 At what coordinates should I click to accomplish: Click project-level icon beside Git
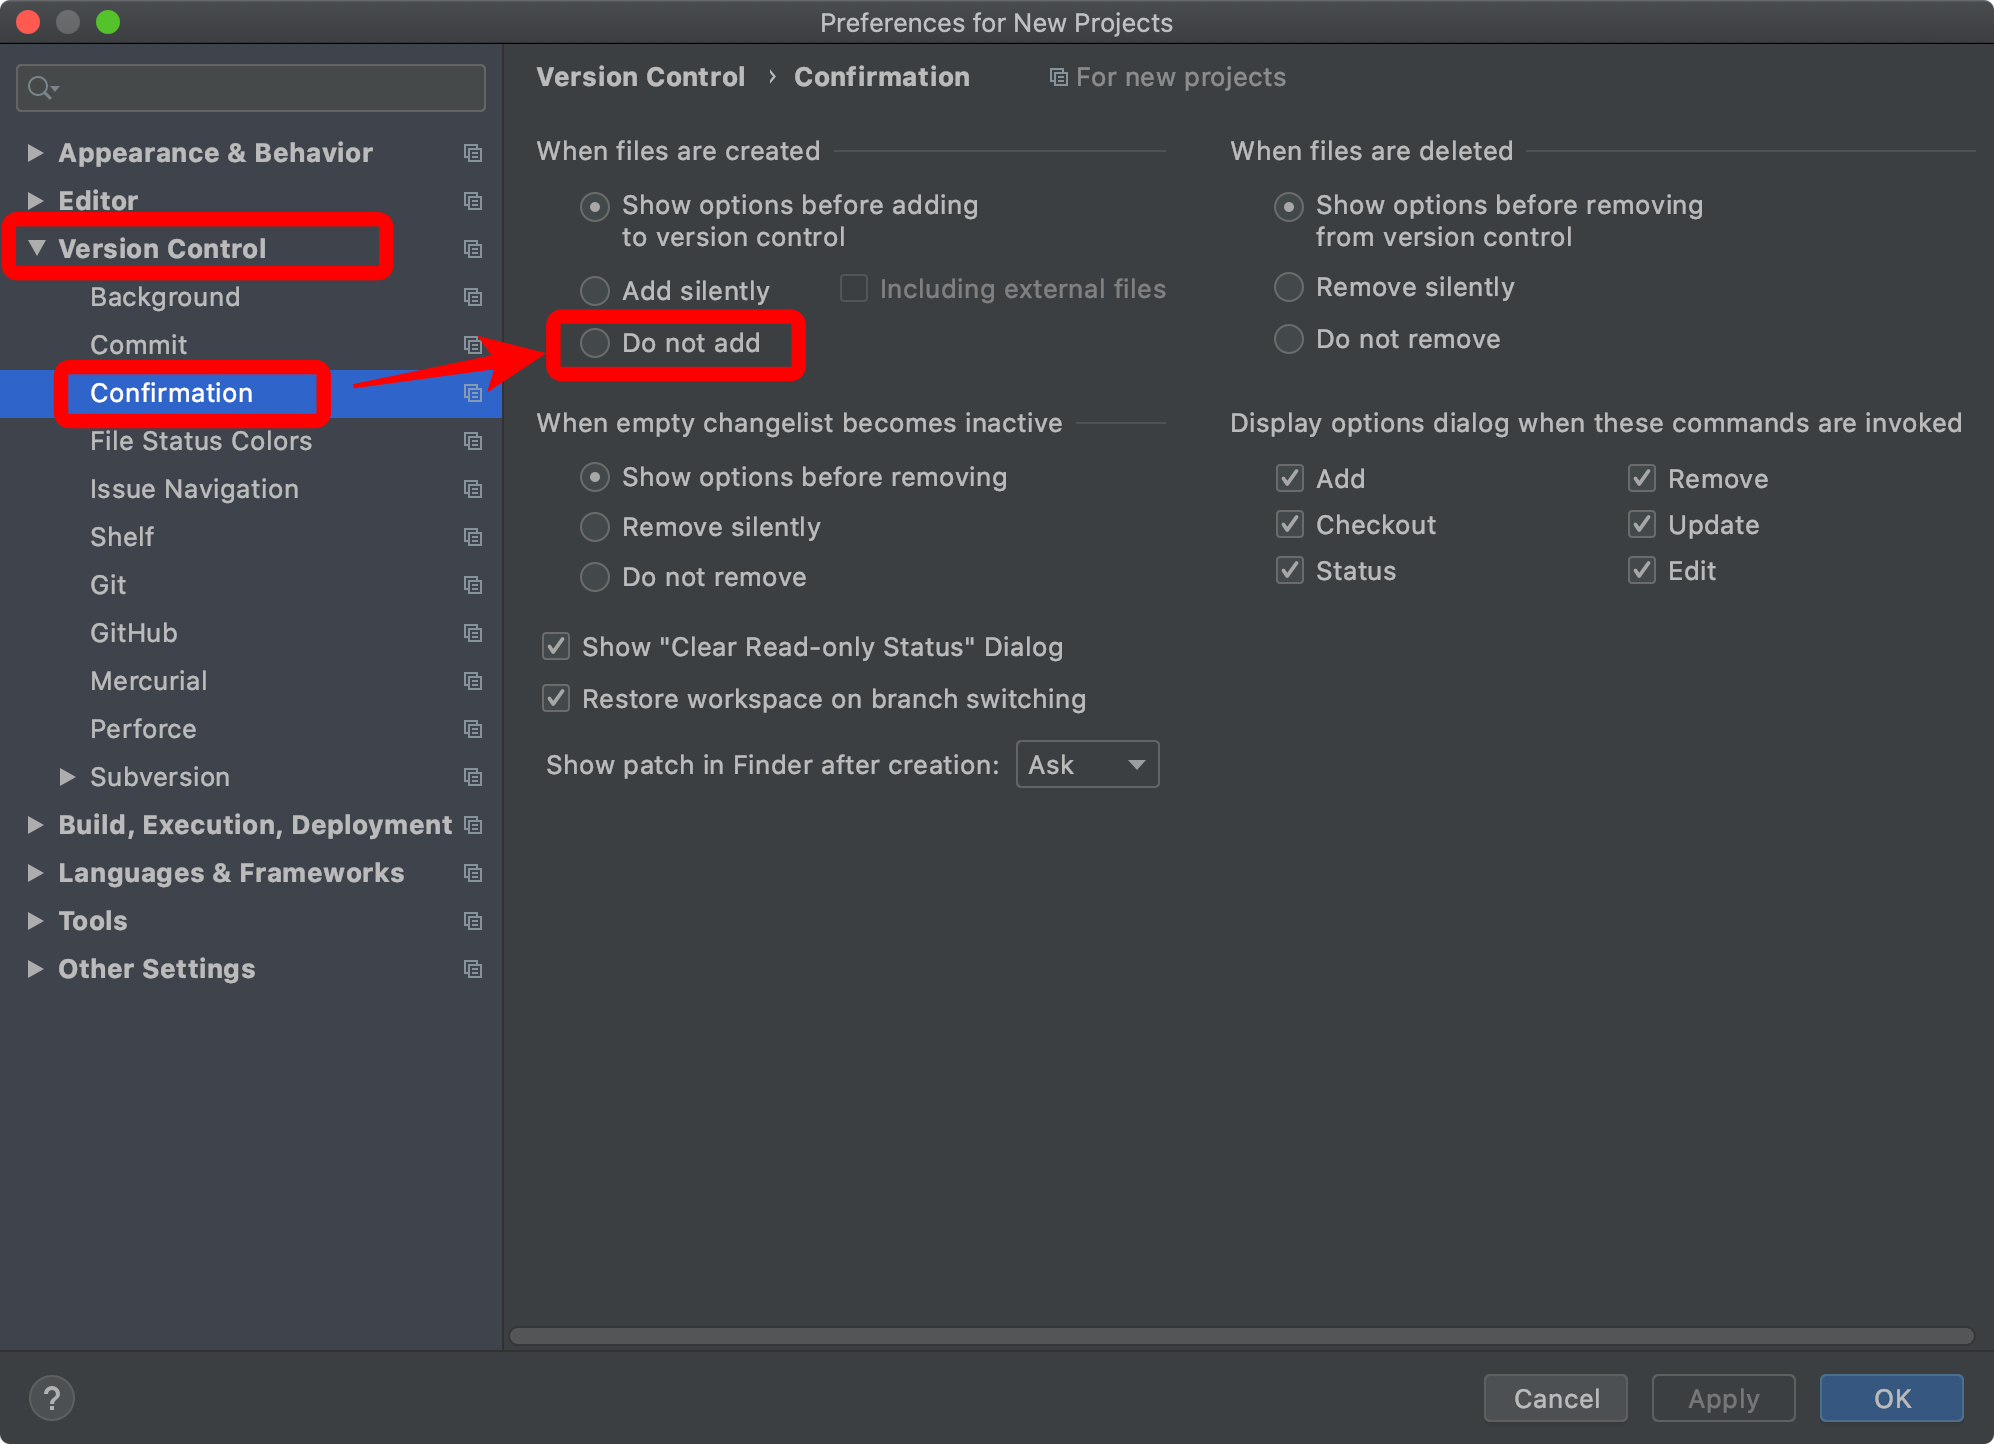473,585
